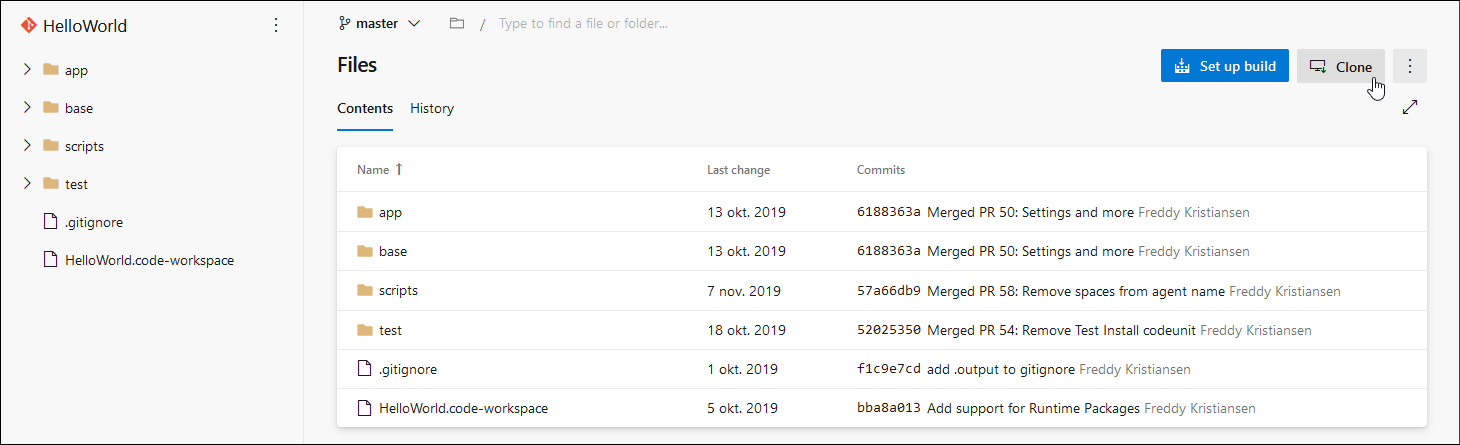The image size is (1460, 445).
Task: Click the .gitignore file icon in sidebar
Action: [50, 222]
